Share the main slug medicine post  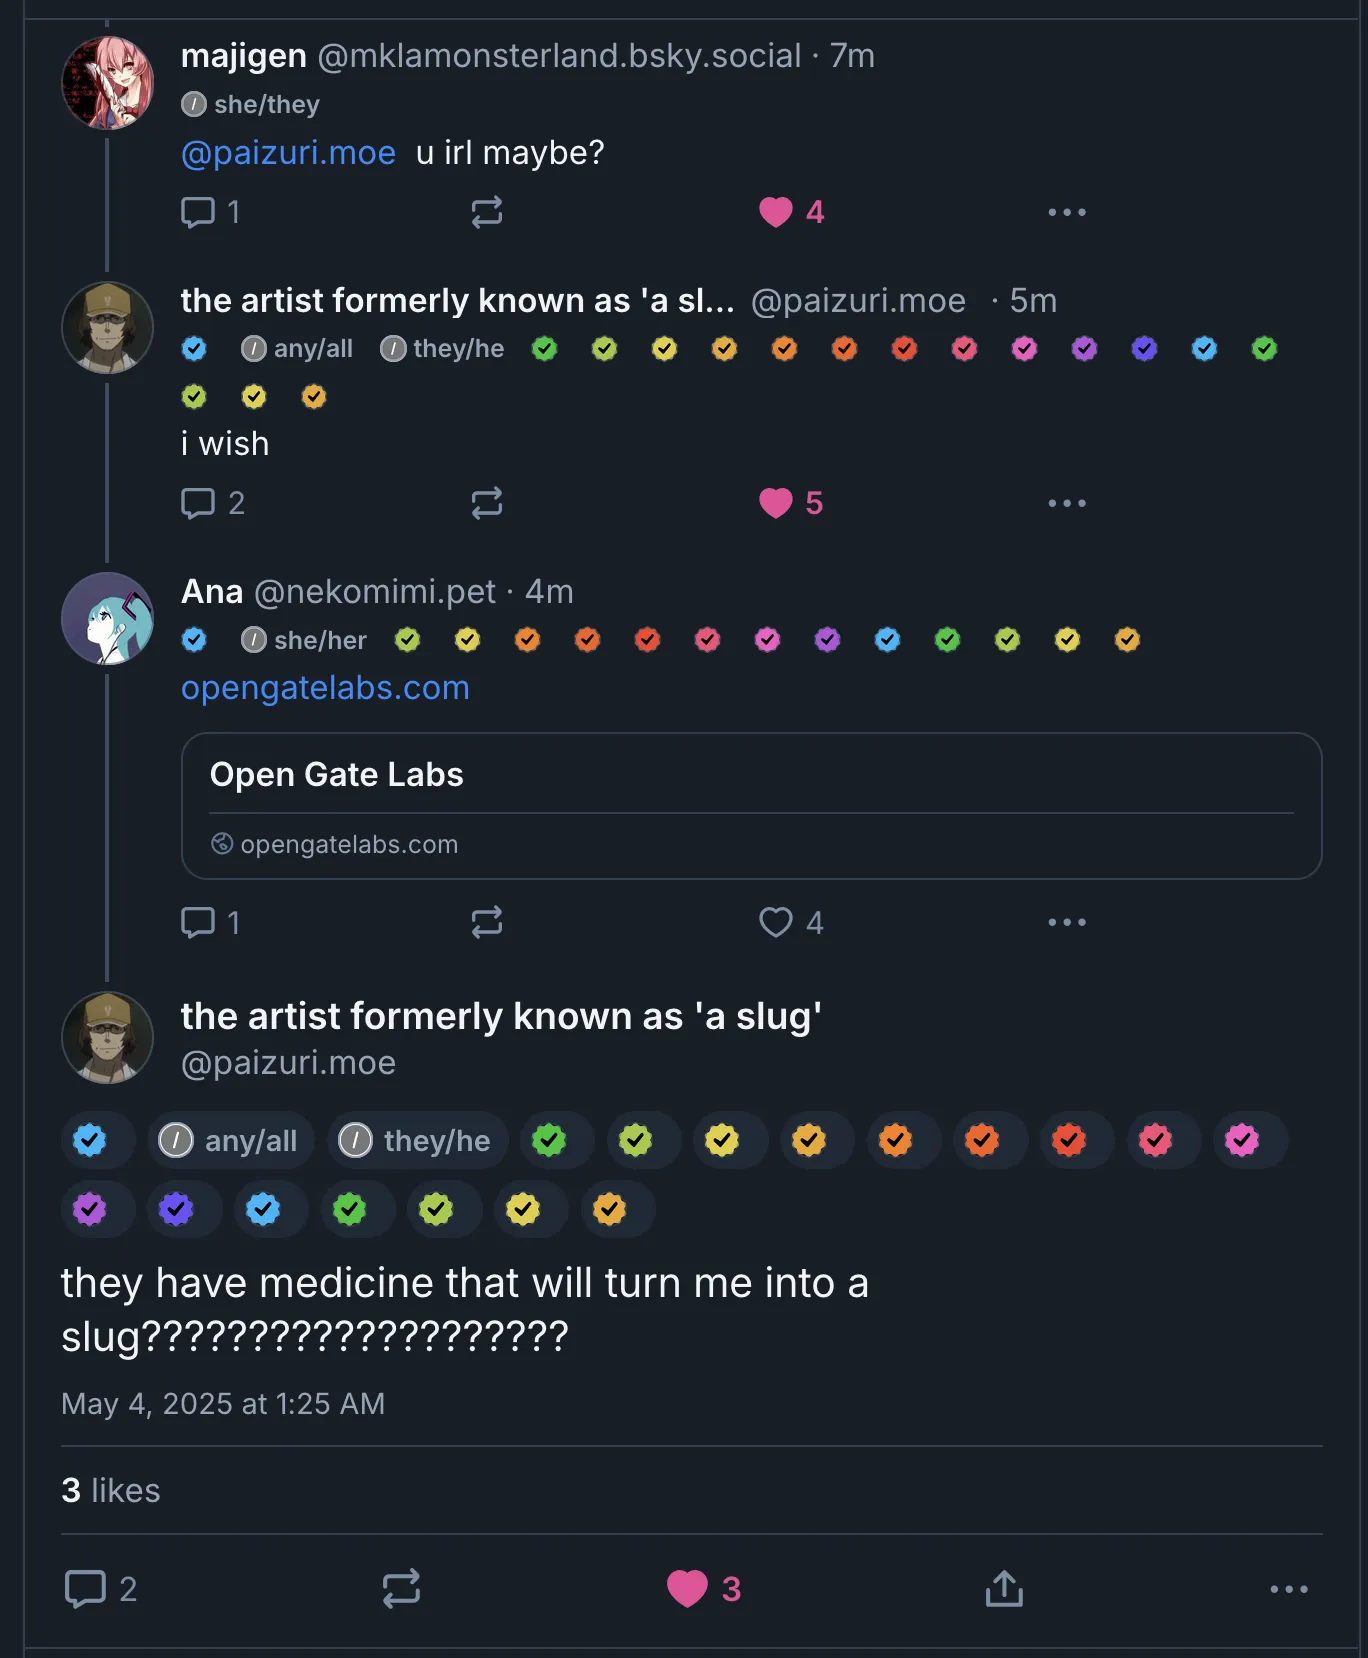click(1004, 1588)
